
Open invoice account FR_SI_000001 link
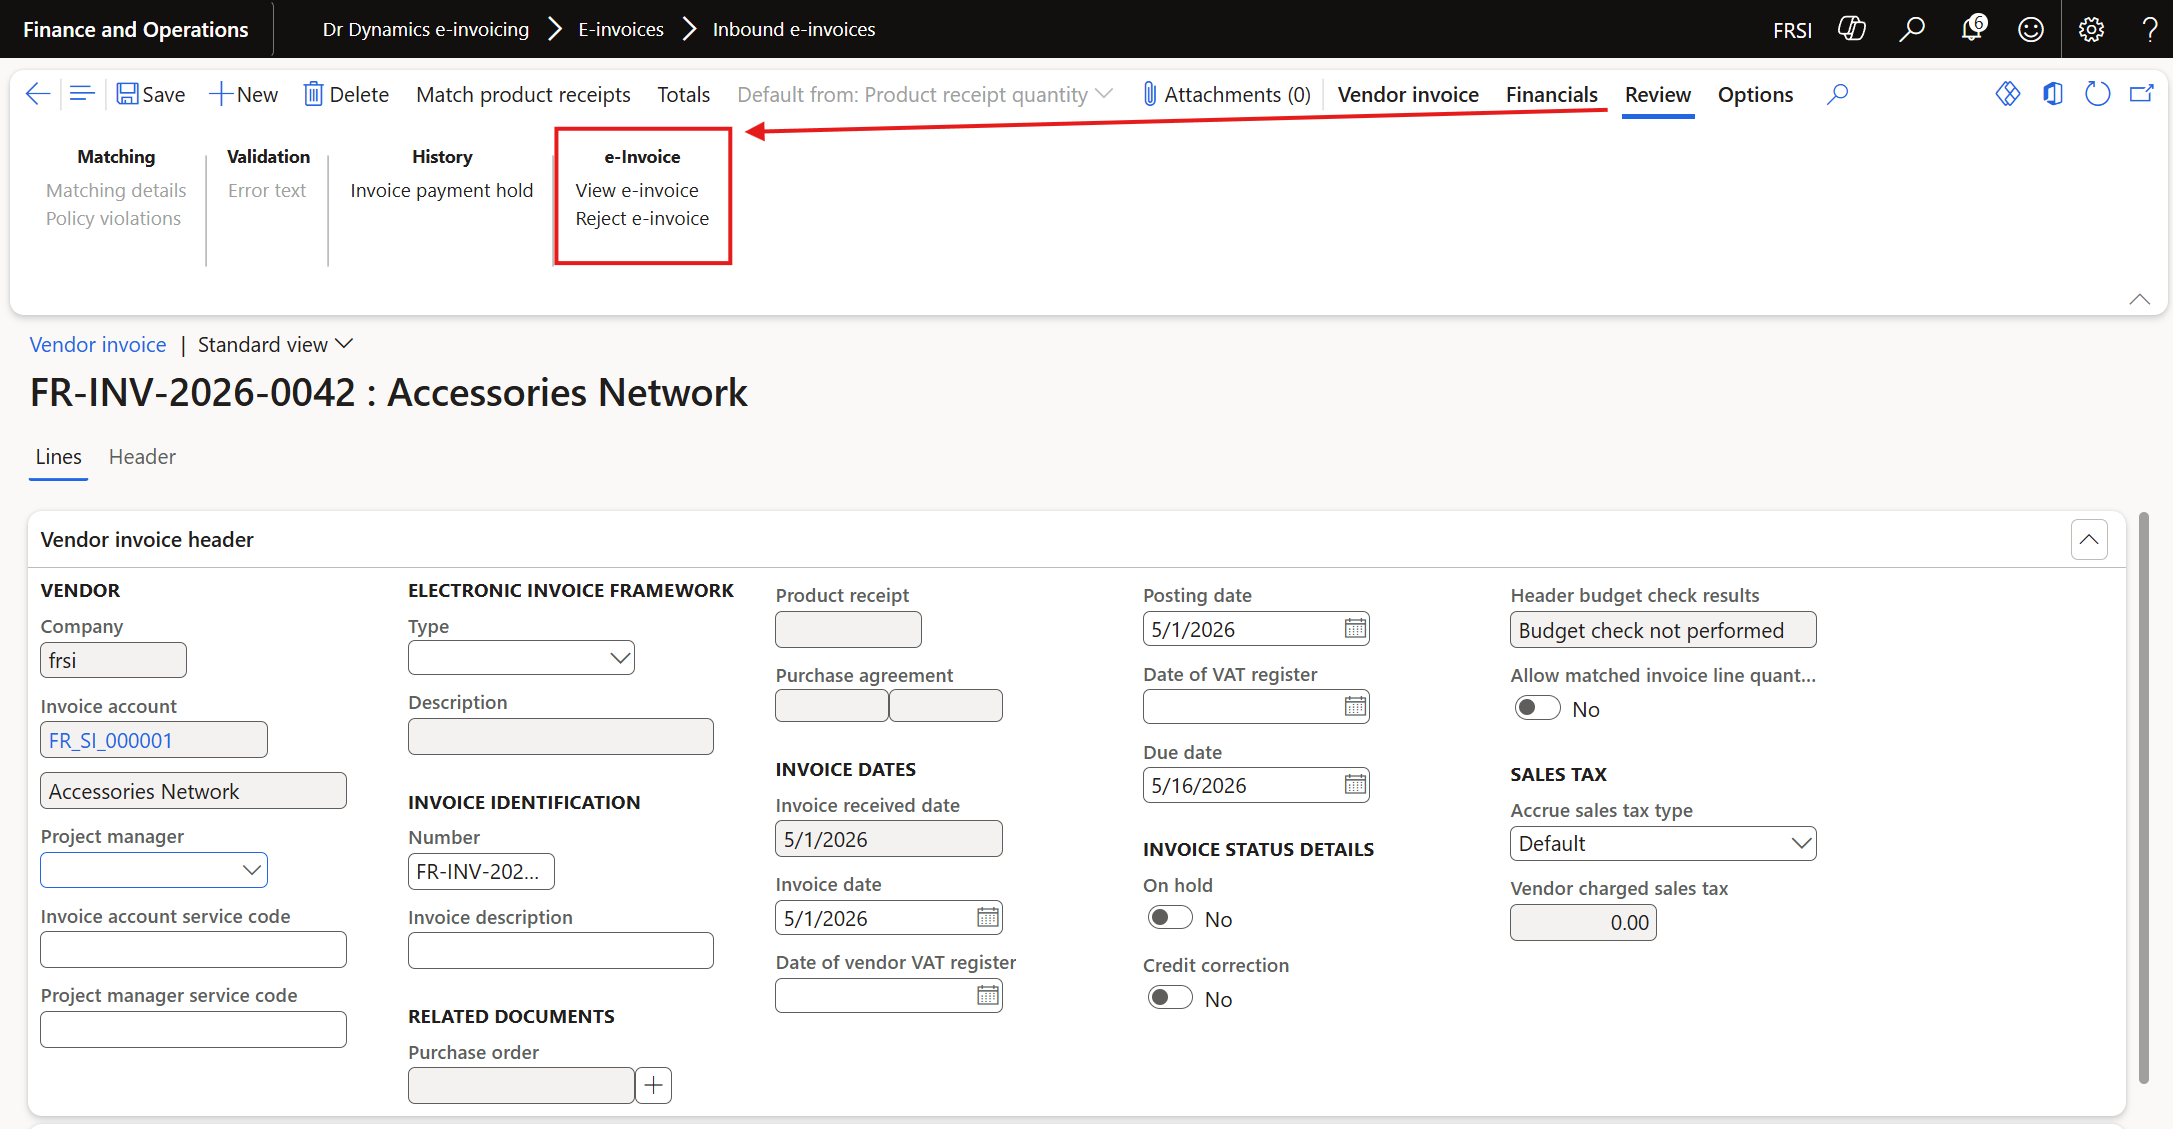click(x=110, y=740)
